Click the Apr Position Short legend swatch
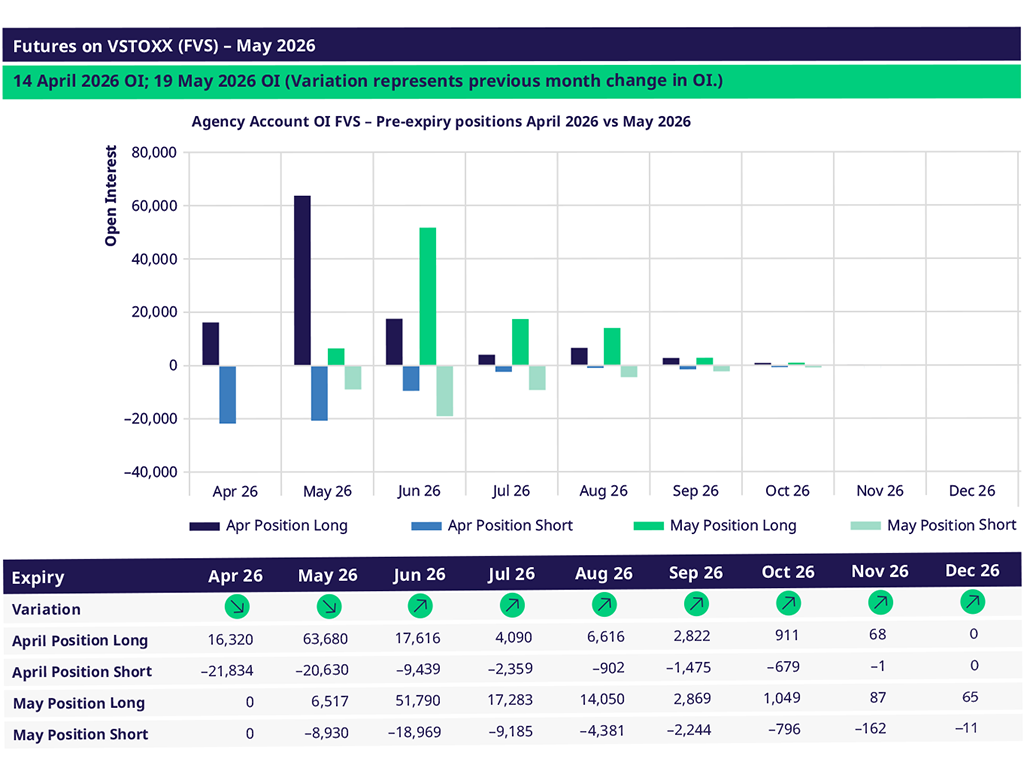The width and height of the screenshot is (1024, 771). [x=426, y=526]
